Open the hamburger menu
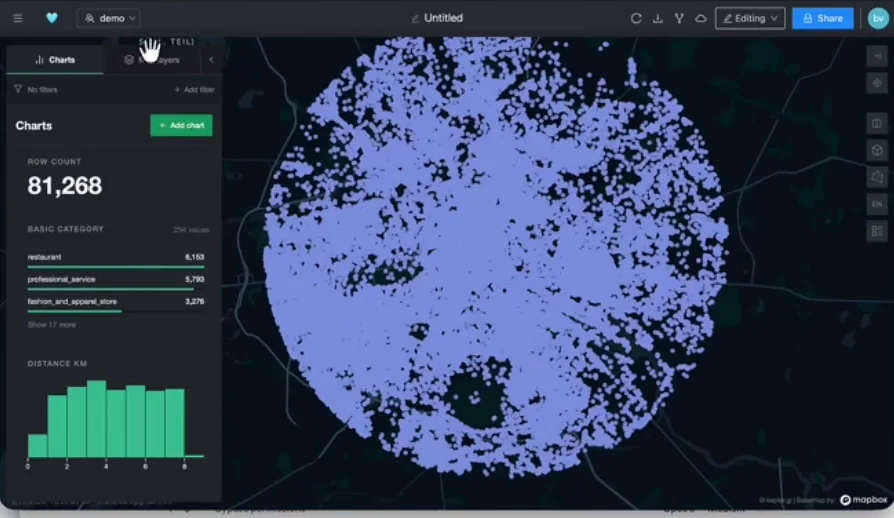Screen dimensions: 894x518 (x=18, y=18)
